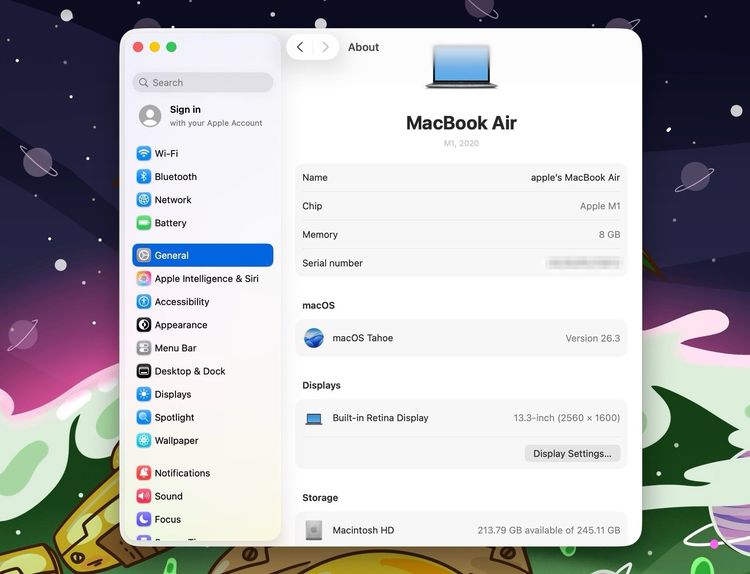This screenshot has height=574, width=750.
Task: Click the "Displays" section heading in About
Action: point(321,385)
